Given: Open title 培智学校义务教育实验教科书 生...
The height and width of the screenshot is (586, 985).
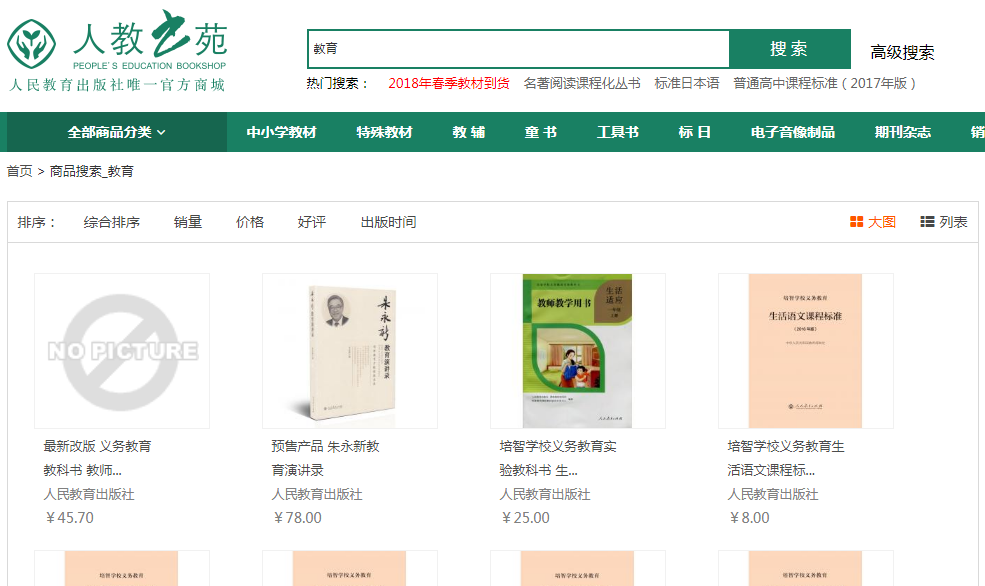Looking at the screenshot, I should 558,458.
